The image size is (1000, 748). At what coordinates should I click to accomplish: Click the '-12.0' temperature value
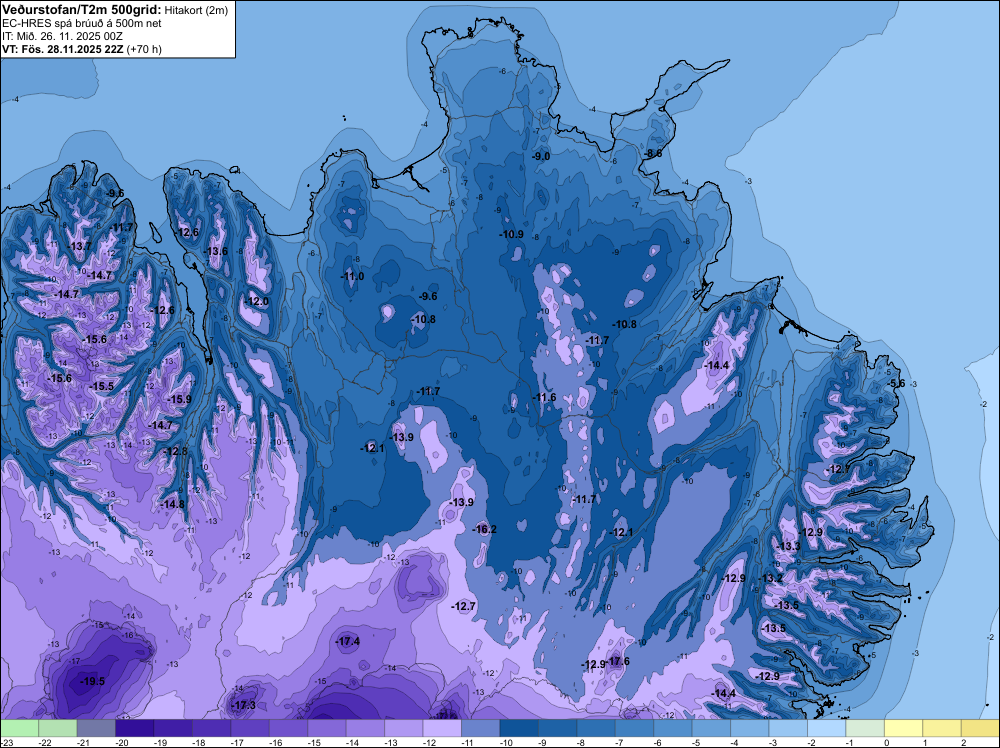click(257, 302)
